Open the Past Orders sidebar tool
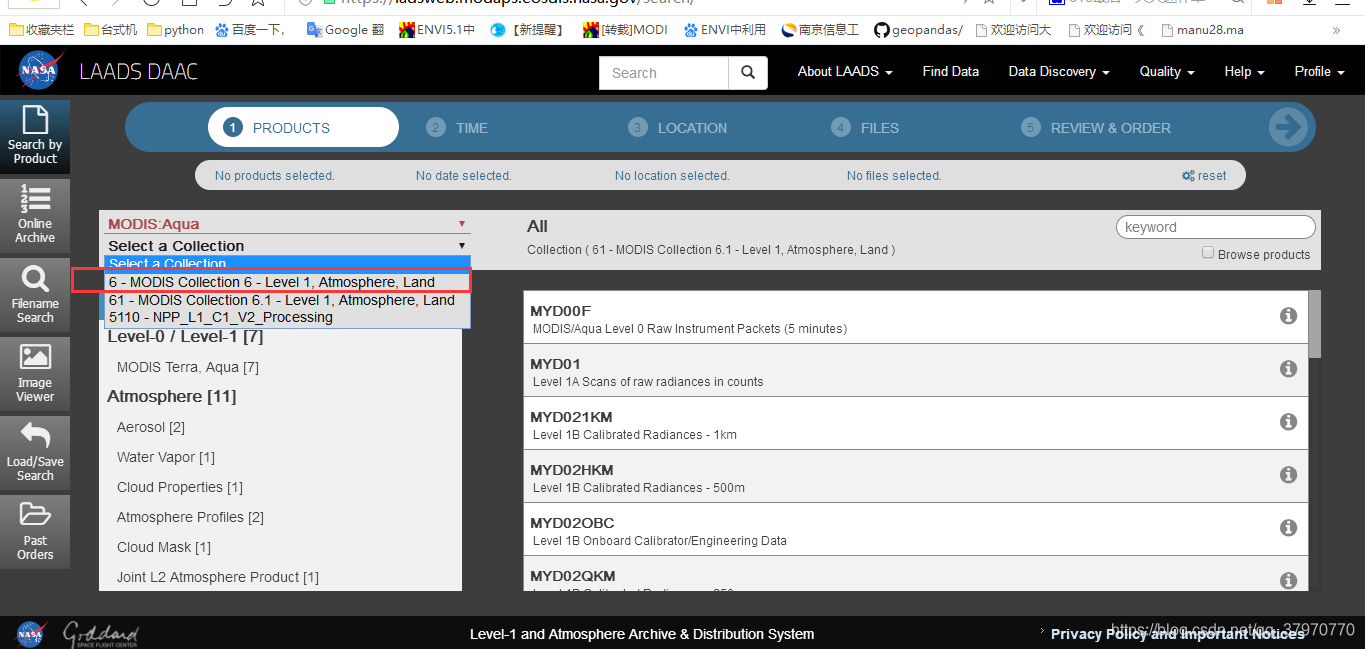1365x649 pixels. click(x=35, y=532)
